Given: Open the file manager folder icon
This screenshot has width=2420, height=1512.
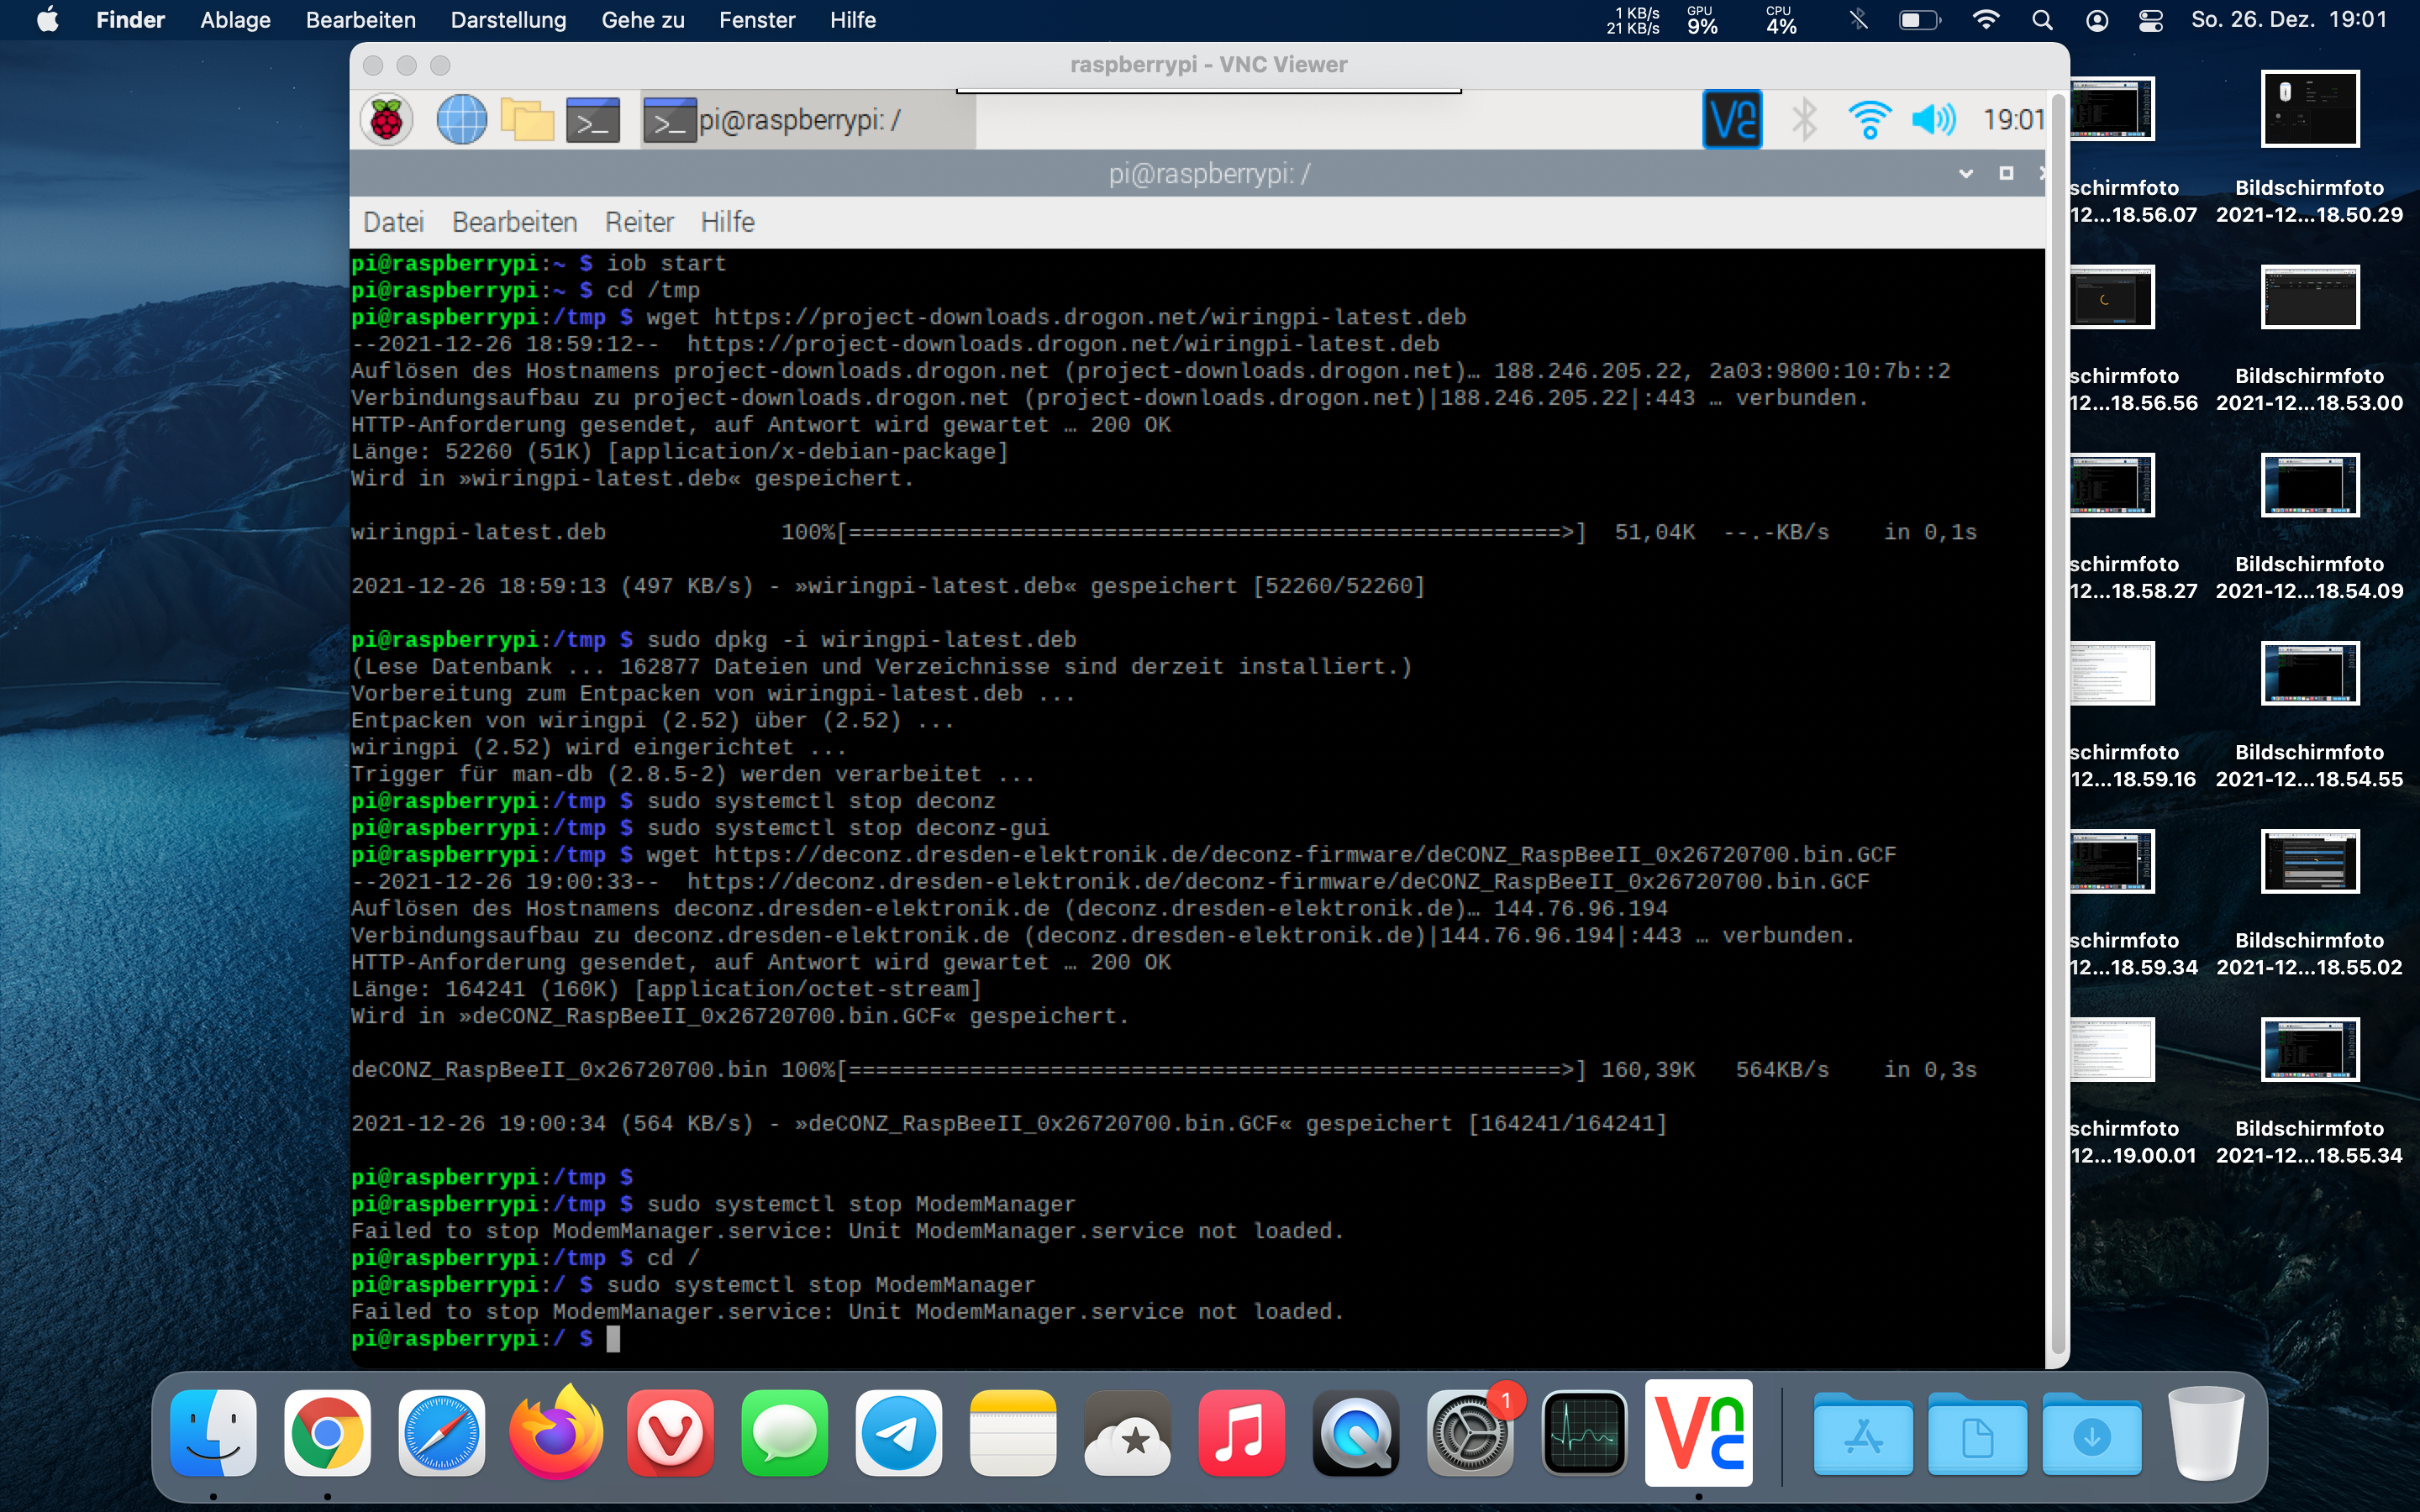Looking at the screenshot, I should (x=527, y=120).
